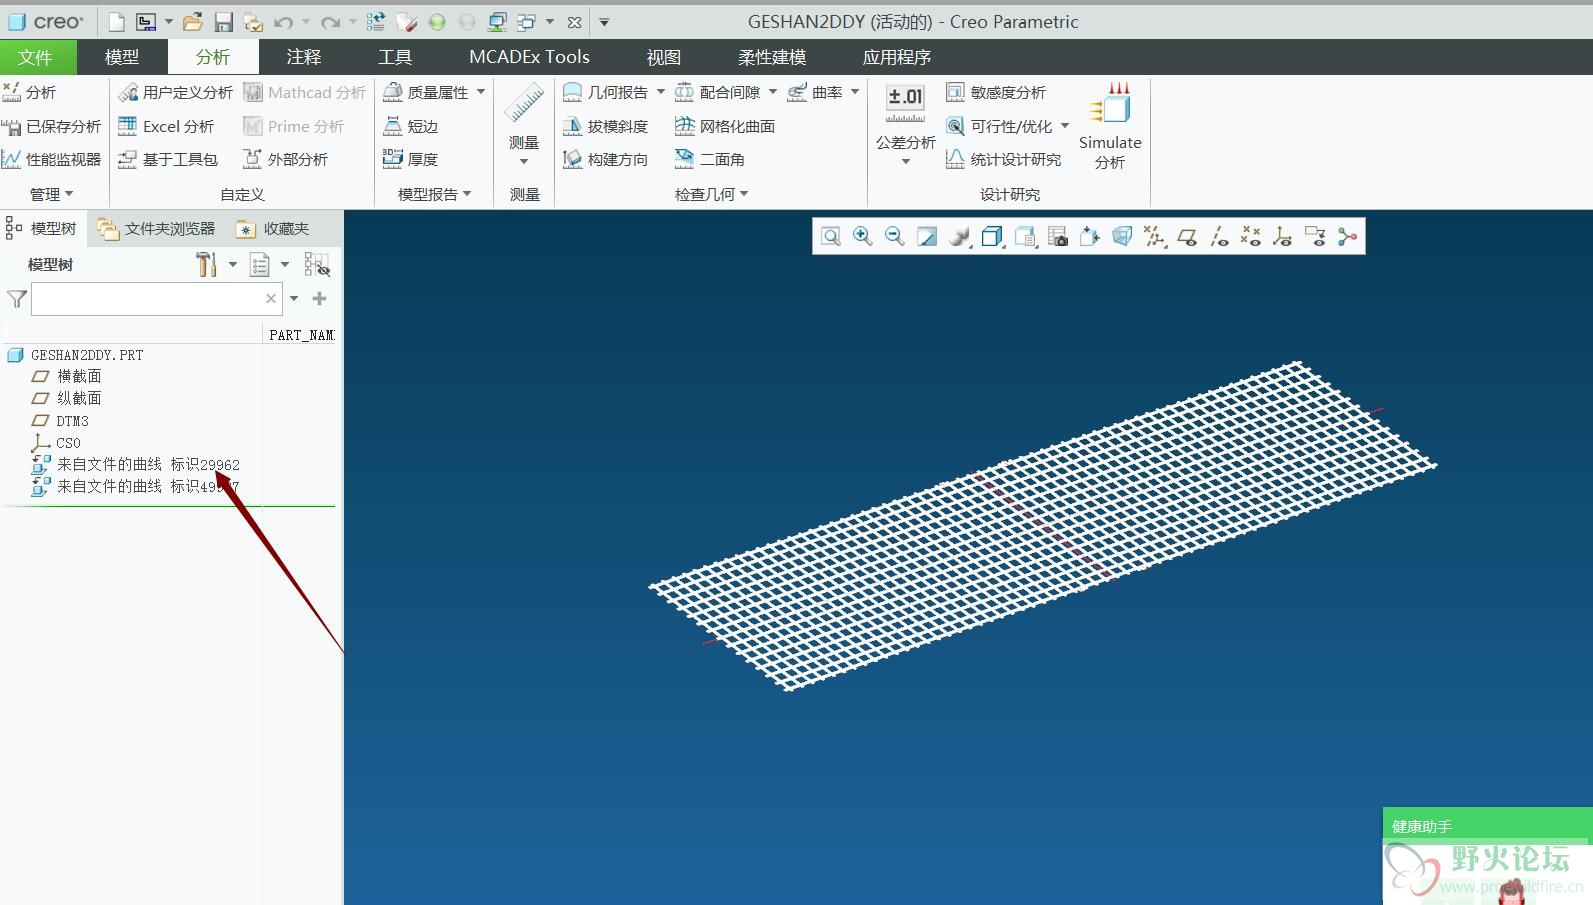Image resolution: width=1593 pixels, height=905 pixels.
Task: Toggle datum plane display
Action: point(1187,236)
